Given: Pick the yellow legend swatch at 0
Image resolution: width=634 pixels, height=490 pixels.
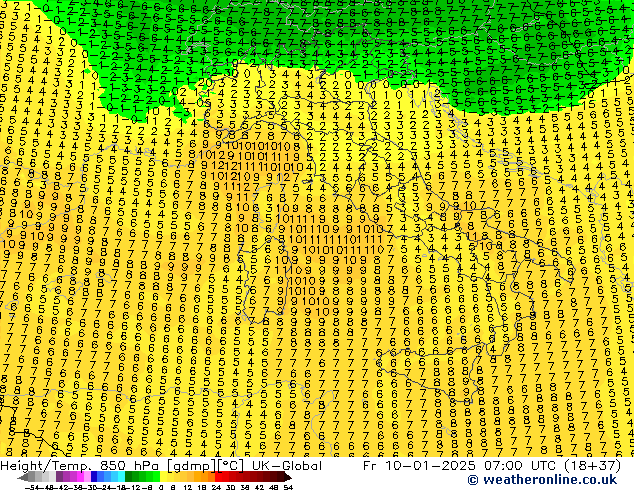Looking at the screenshot, I should pyautogui.click(x=163, y=477).
